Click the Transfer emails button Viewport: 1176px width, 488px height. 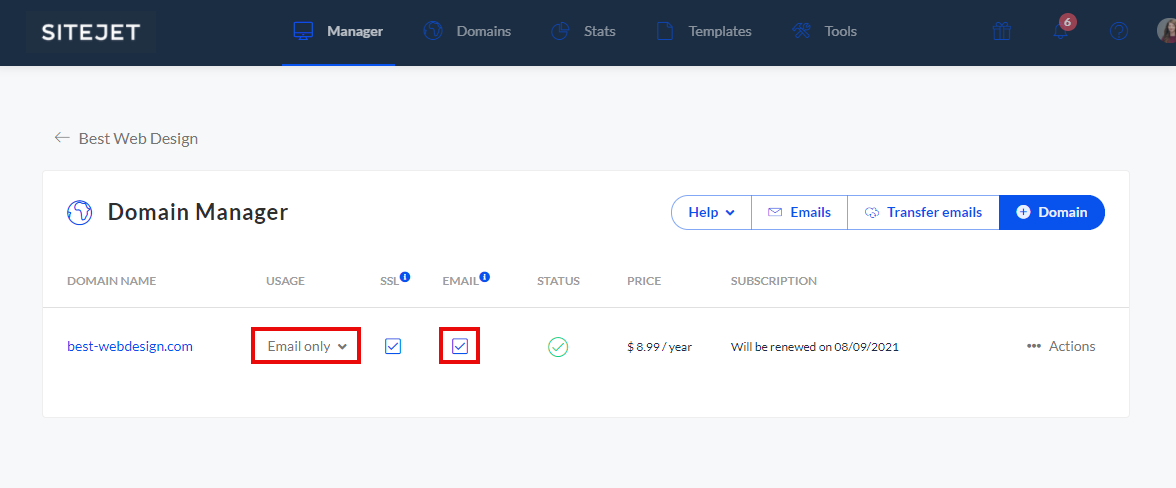[x=923, y=212]
